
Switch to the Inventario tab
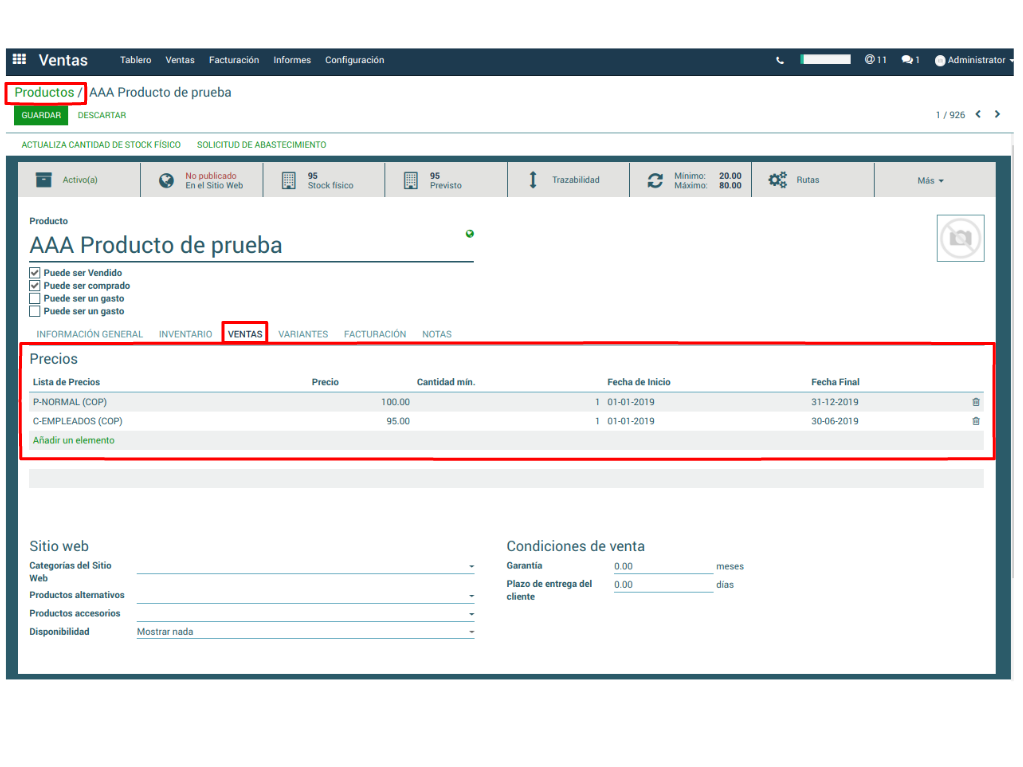tap(185, 334)
